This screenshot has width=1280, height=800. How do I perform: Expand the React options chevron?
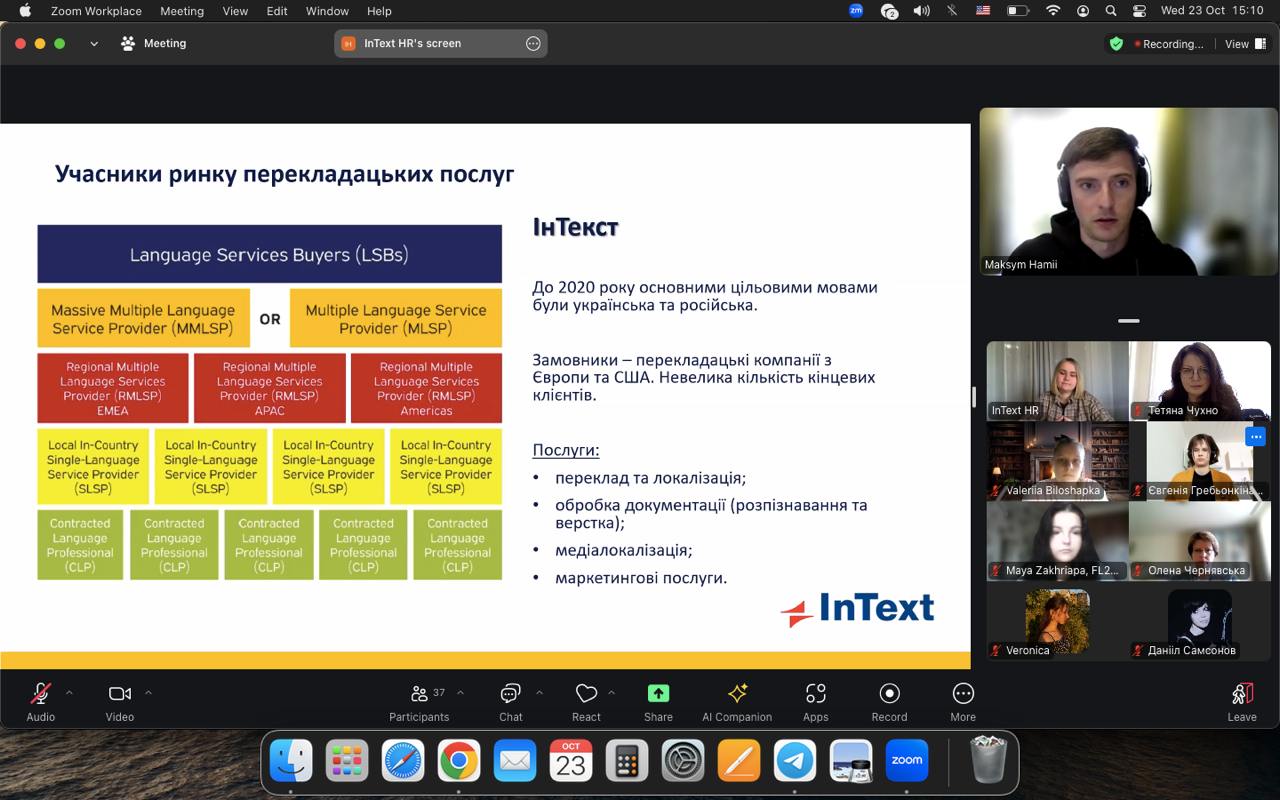(611, 693)
